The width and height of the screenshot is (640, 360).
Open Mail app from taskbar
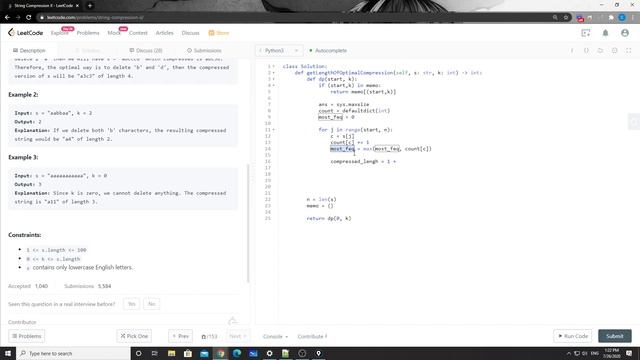[x=204, y=353]
